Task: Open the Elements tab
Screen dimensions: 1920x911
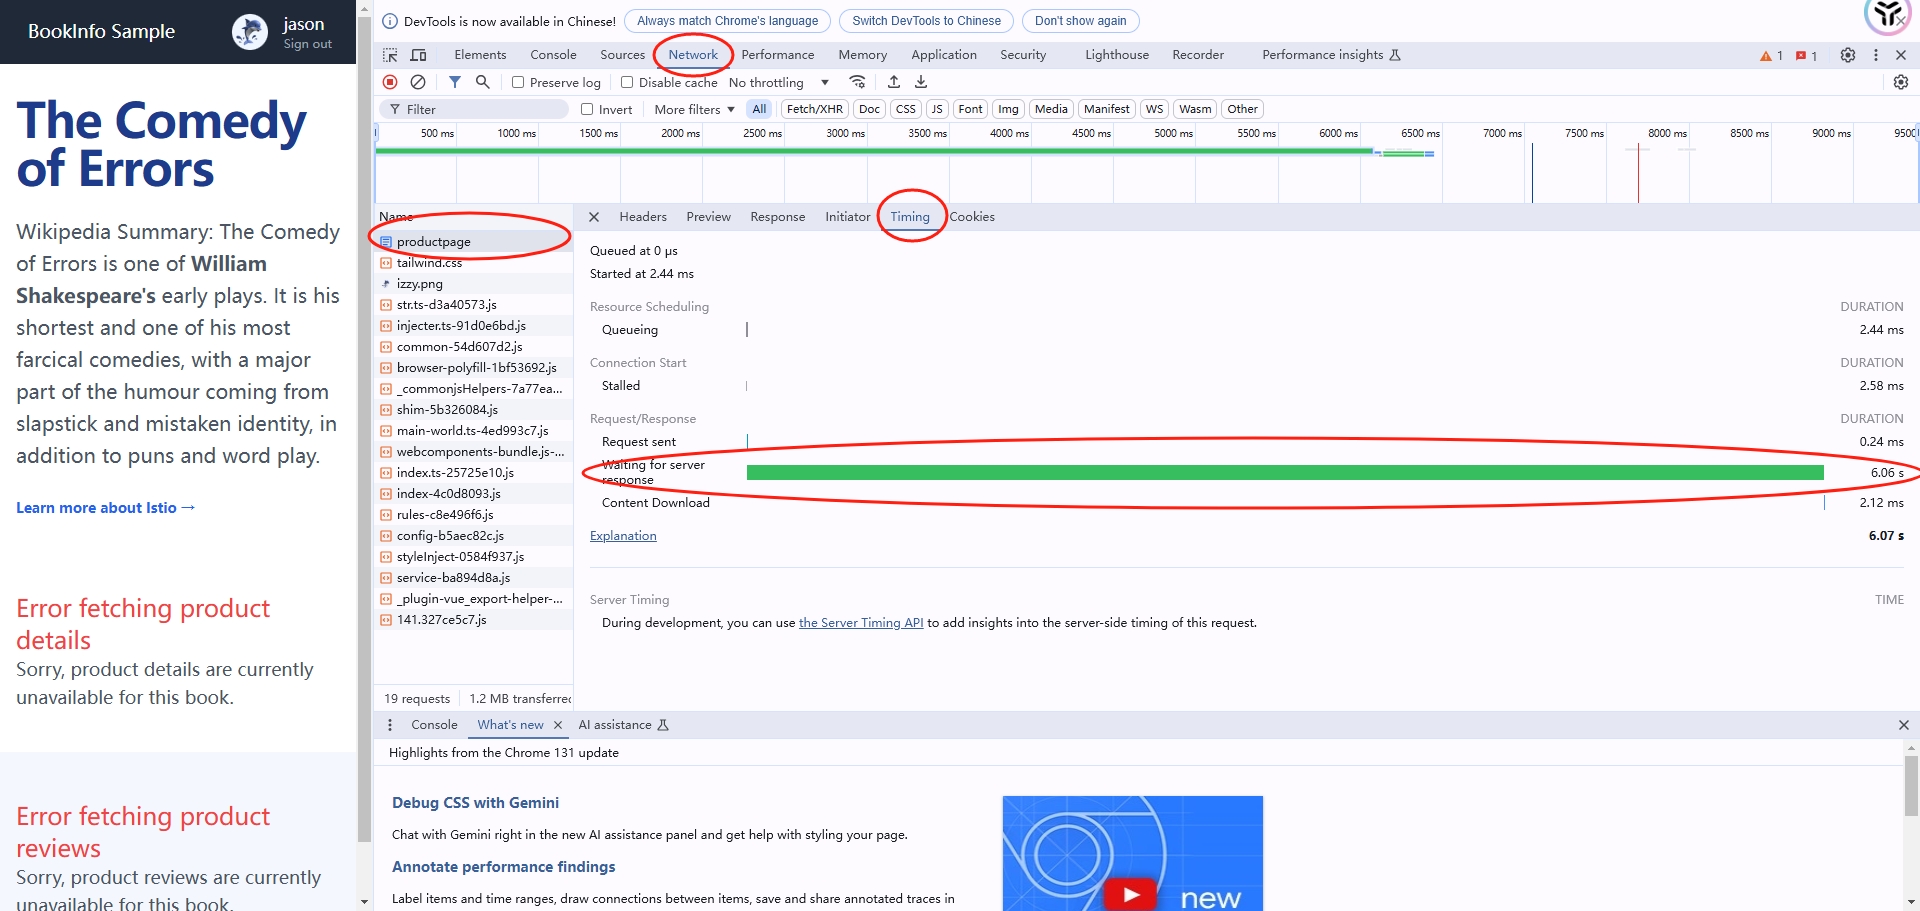Action: point(480,55)
